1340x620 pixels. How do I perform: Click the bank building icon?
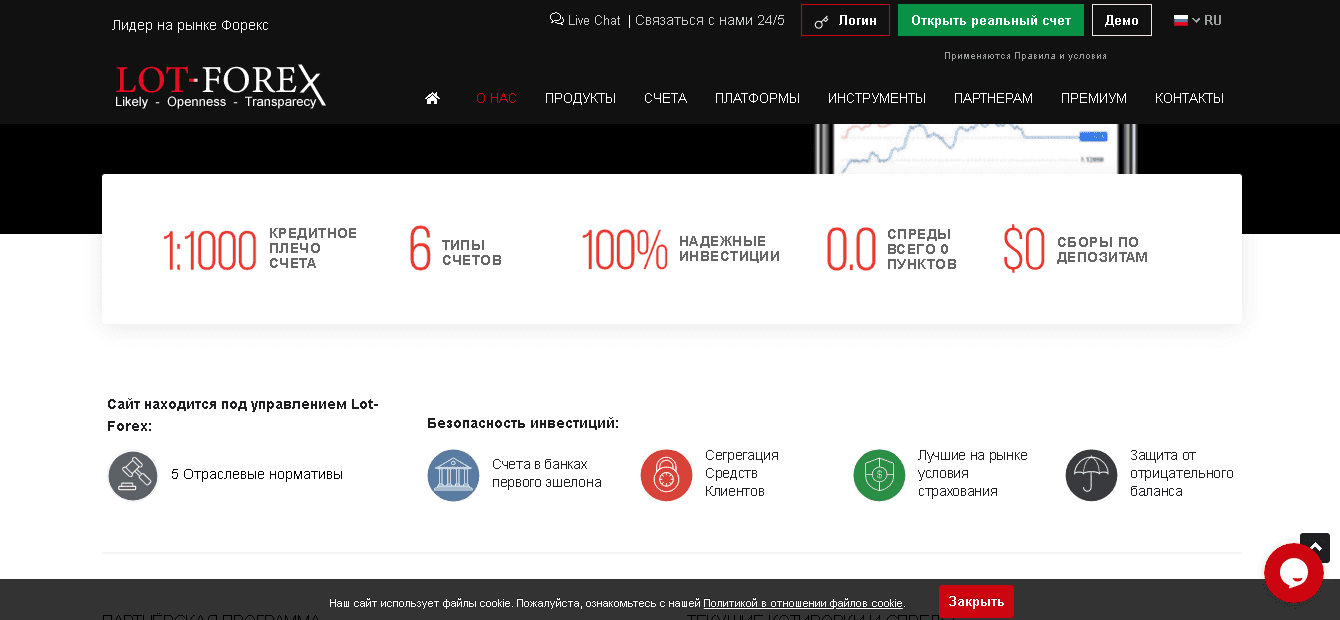pos(453,475)
